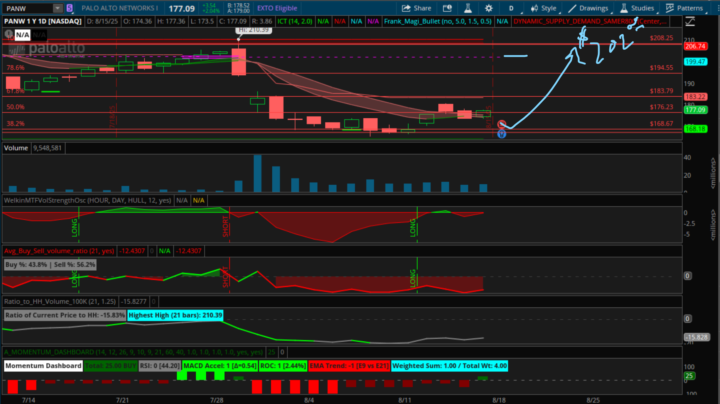The height and width of the screenshot is (404, 720).
Task: Click the 199.47 cyan price axis bubble
Action: 695,62
